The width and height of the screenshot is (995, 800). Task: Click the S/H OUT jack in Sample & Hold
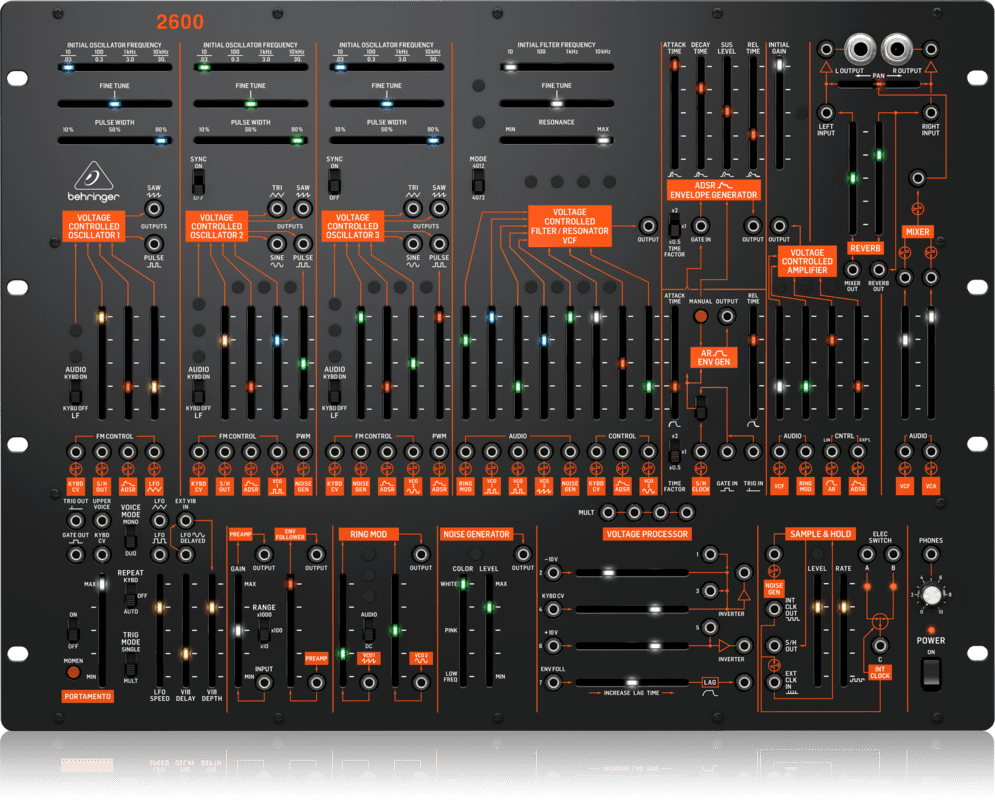[x=774, y=646]
